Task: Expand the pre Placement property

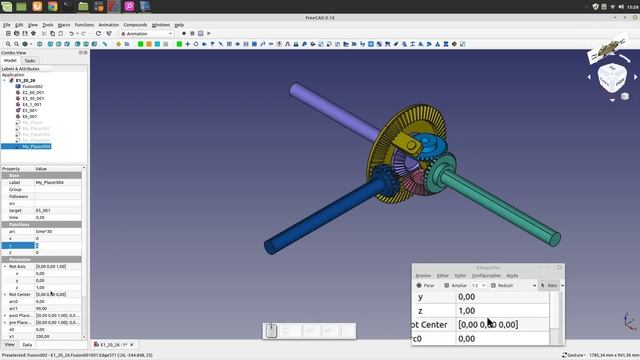Action: (5, 322)
